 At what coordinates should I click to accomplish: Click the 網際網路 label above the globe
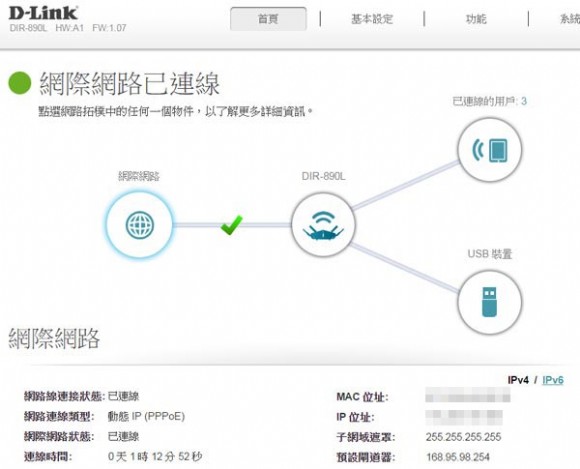(x=139, y=176)
